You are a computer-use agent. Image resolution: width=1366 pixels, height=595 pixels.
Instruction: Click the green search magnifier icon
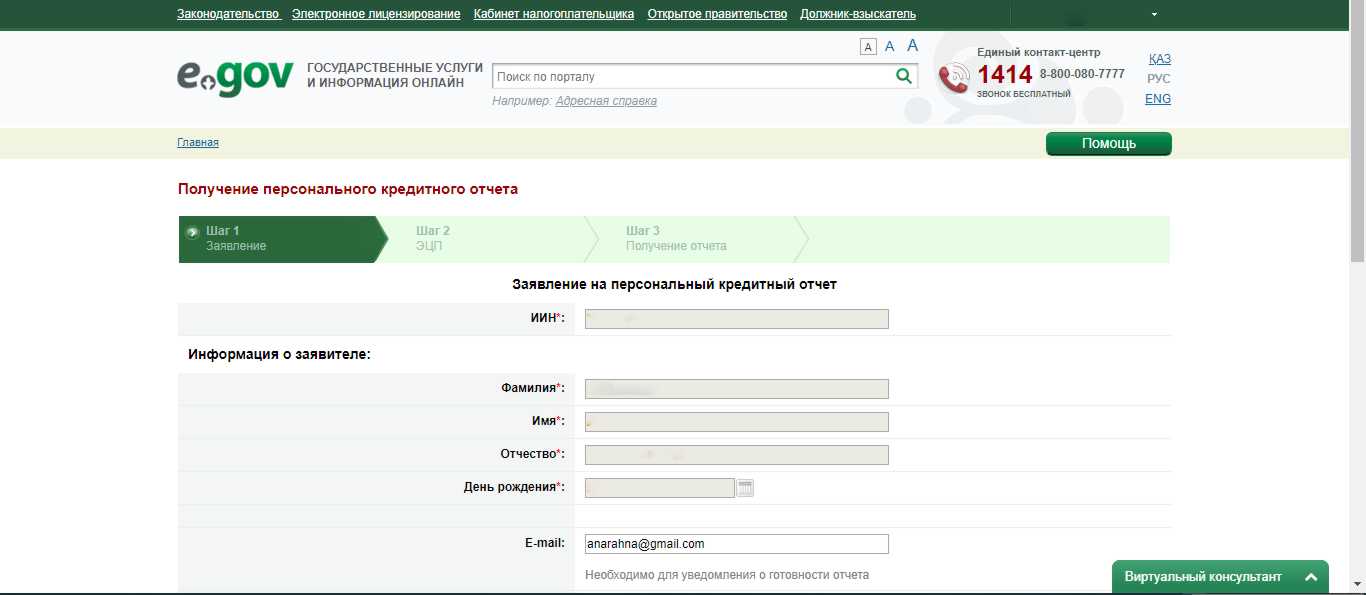903,76
